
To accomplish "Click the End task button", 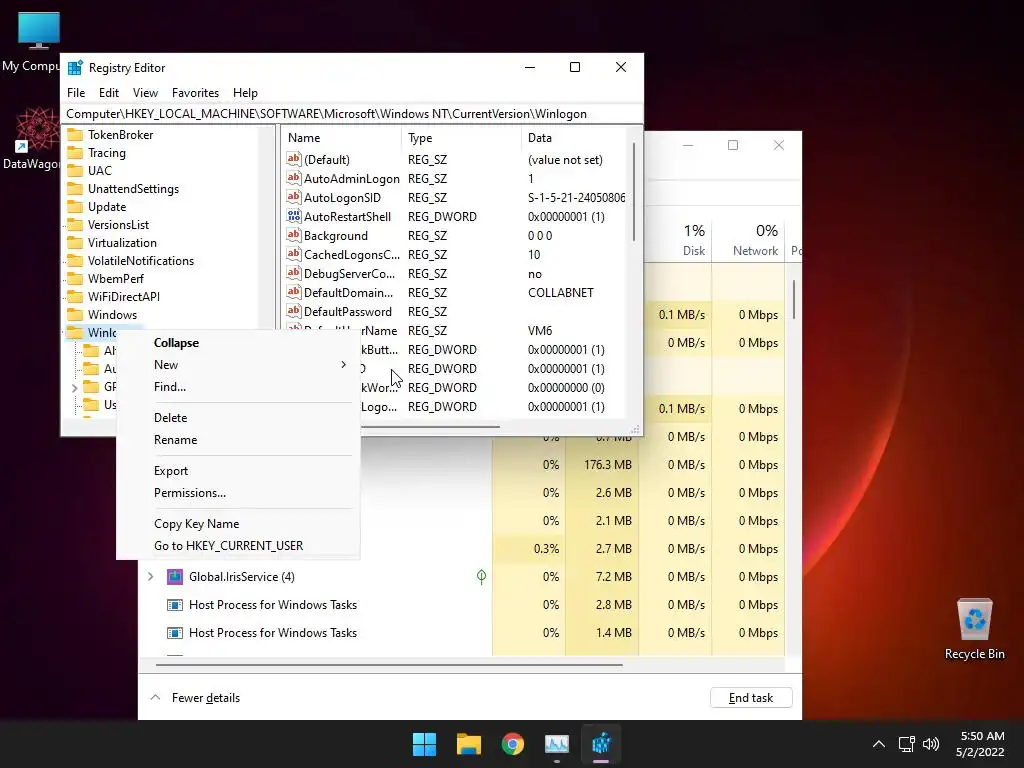I will 751,697.
